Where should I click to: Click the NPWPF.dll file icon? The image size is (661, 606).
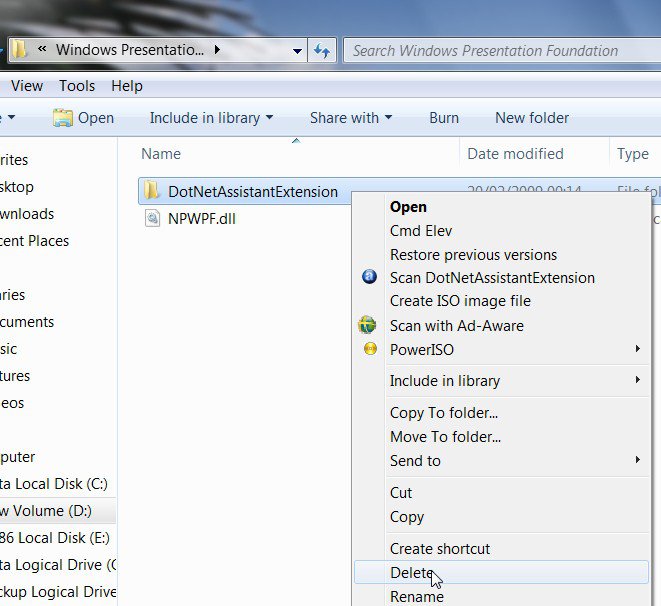(152, 218)
